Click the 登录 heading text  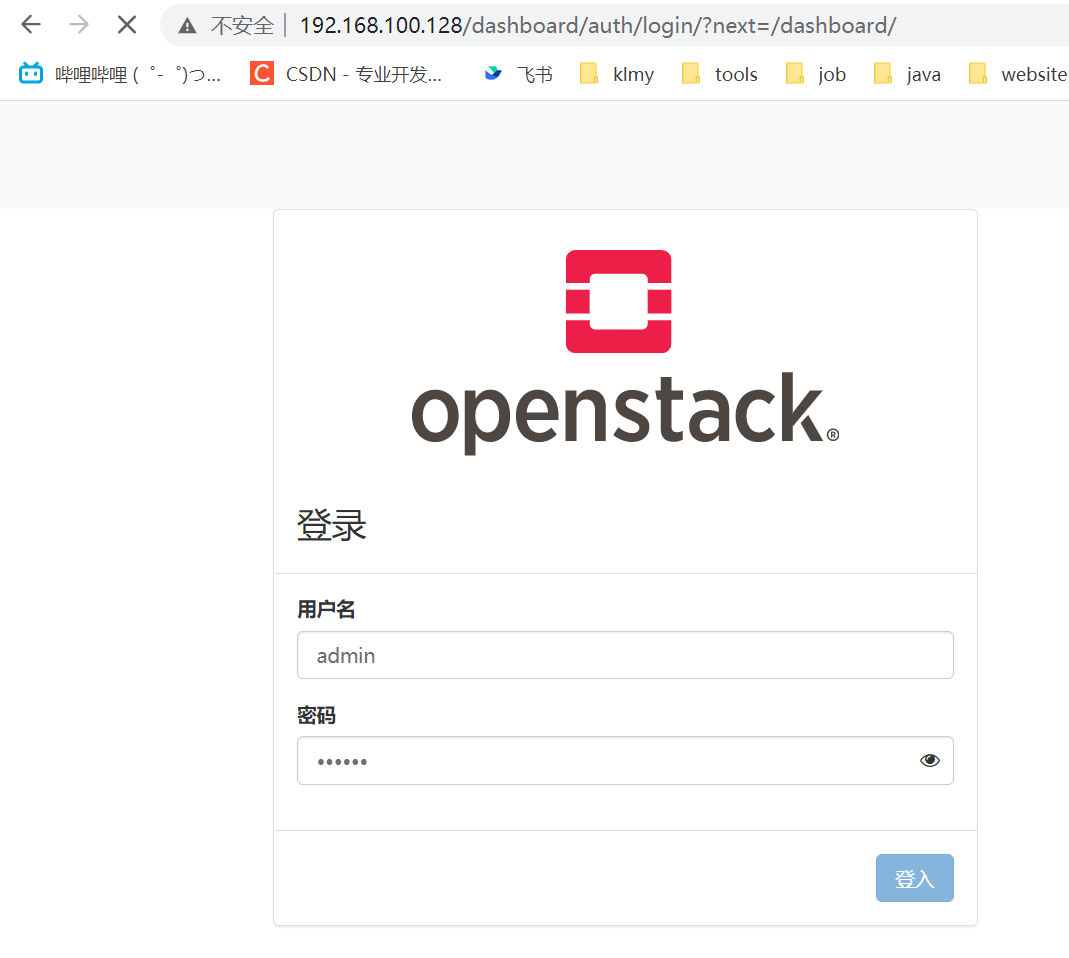(x=332, y=526)
